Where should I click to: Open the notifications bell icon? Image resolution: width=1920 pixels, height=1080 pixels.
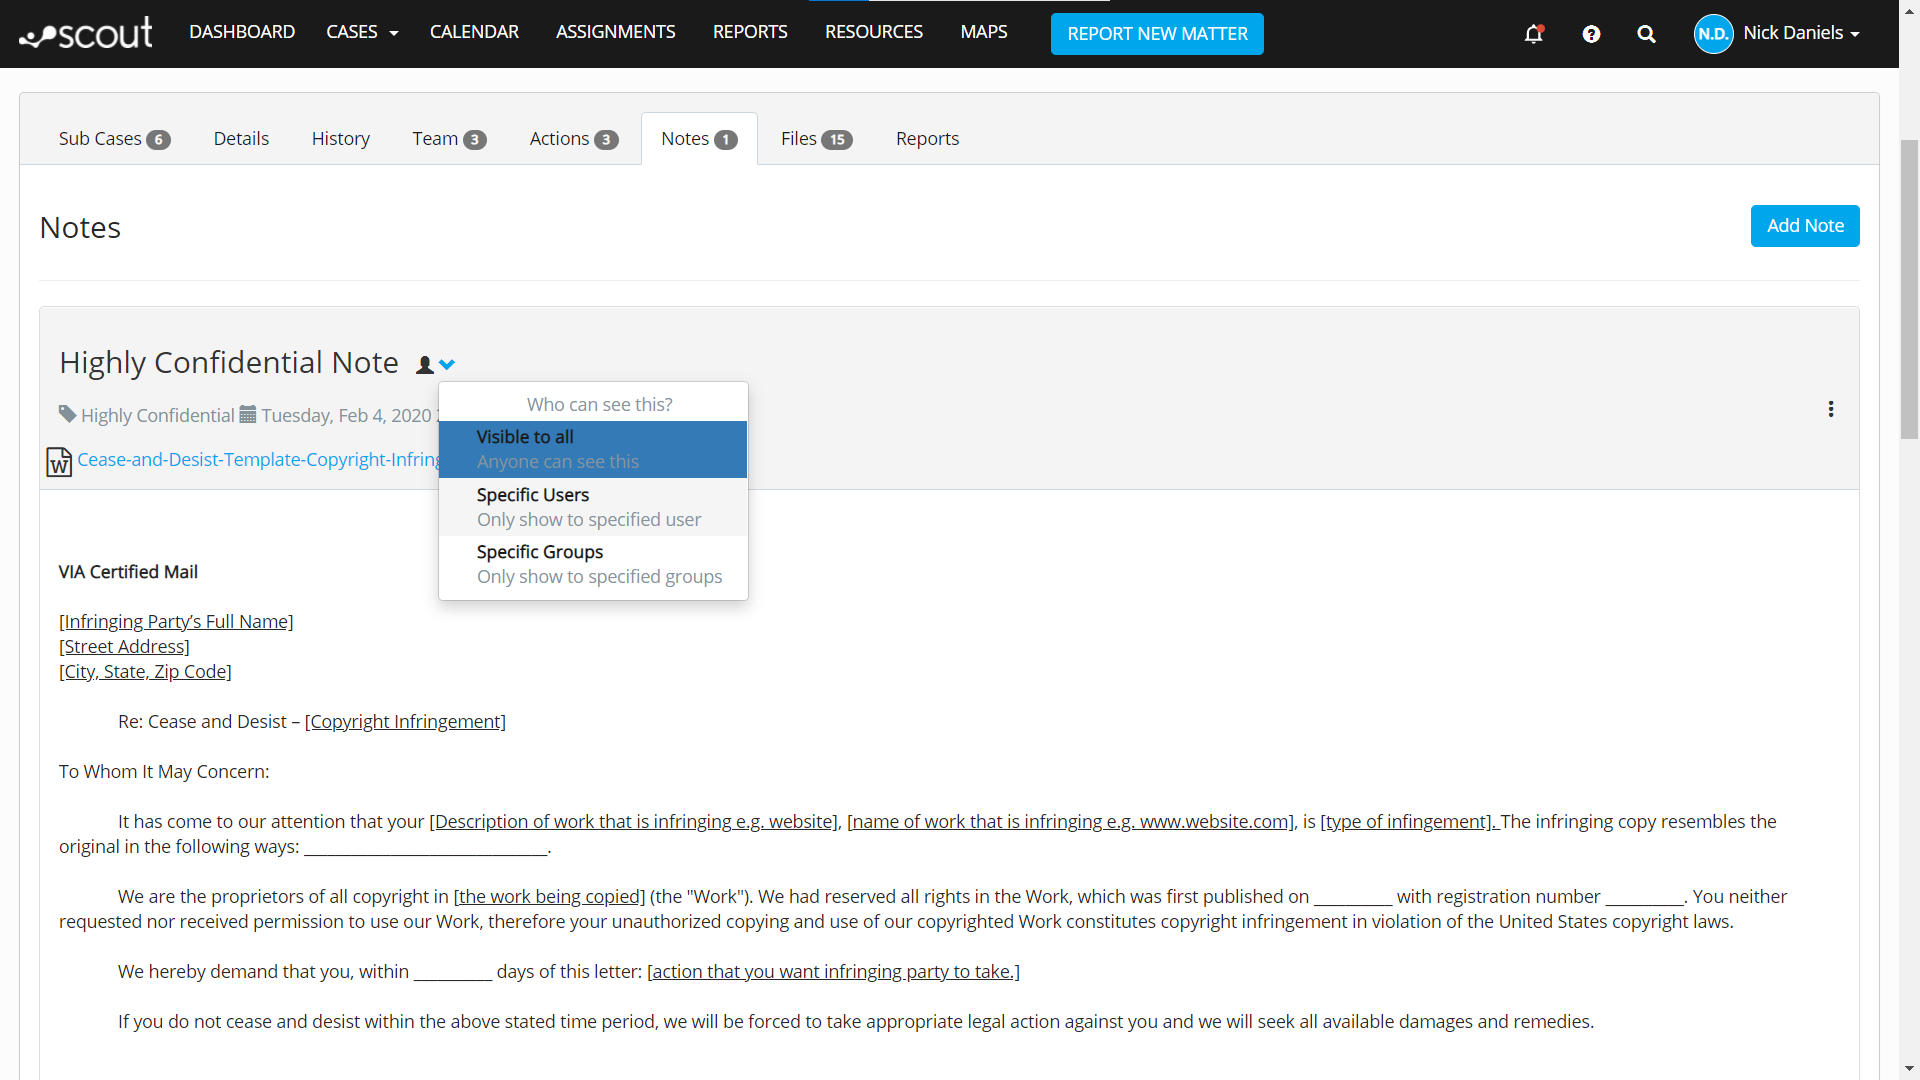1533,34
